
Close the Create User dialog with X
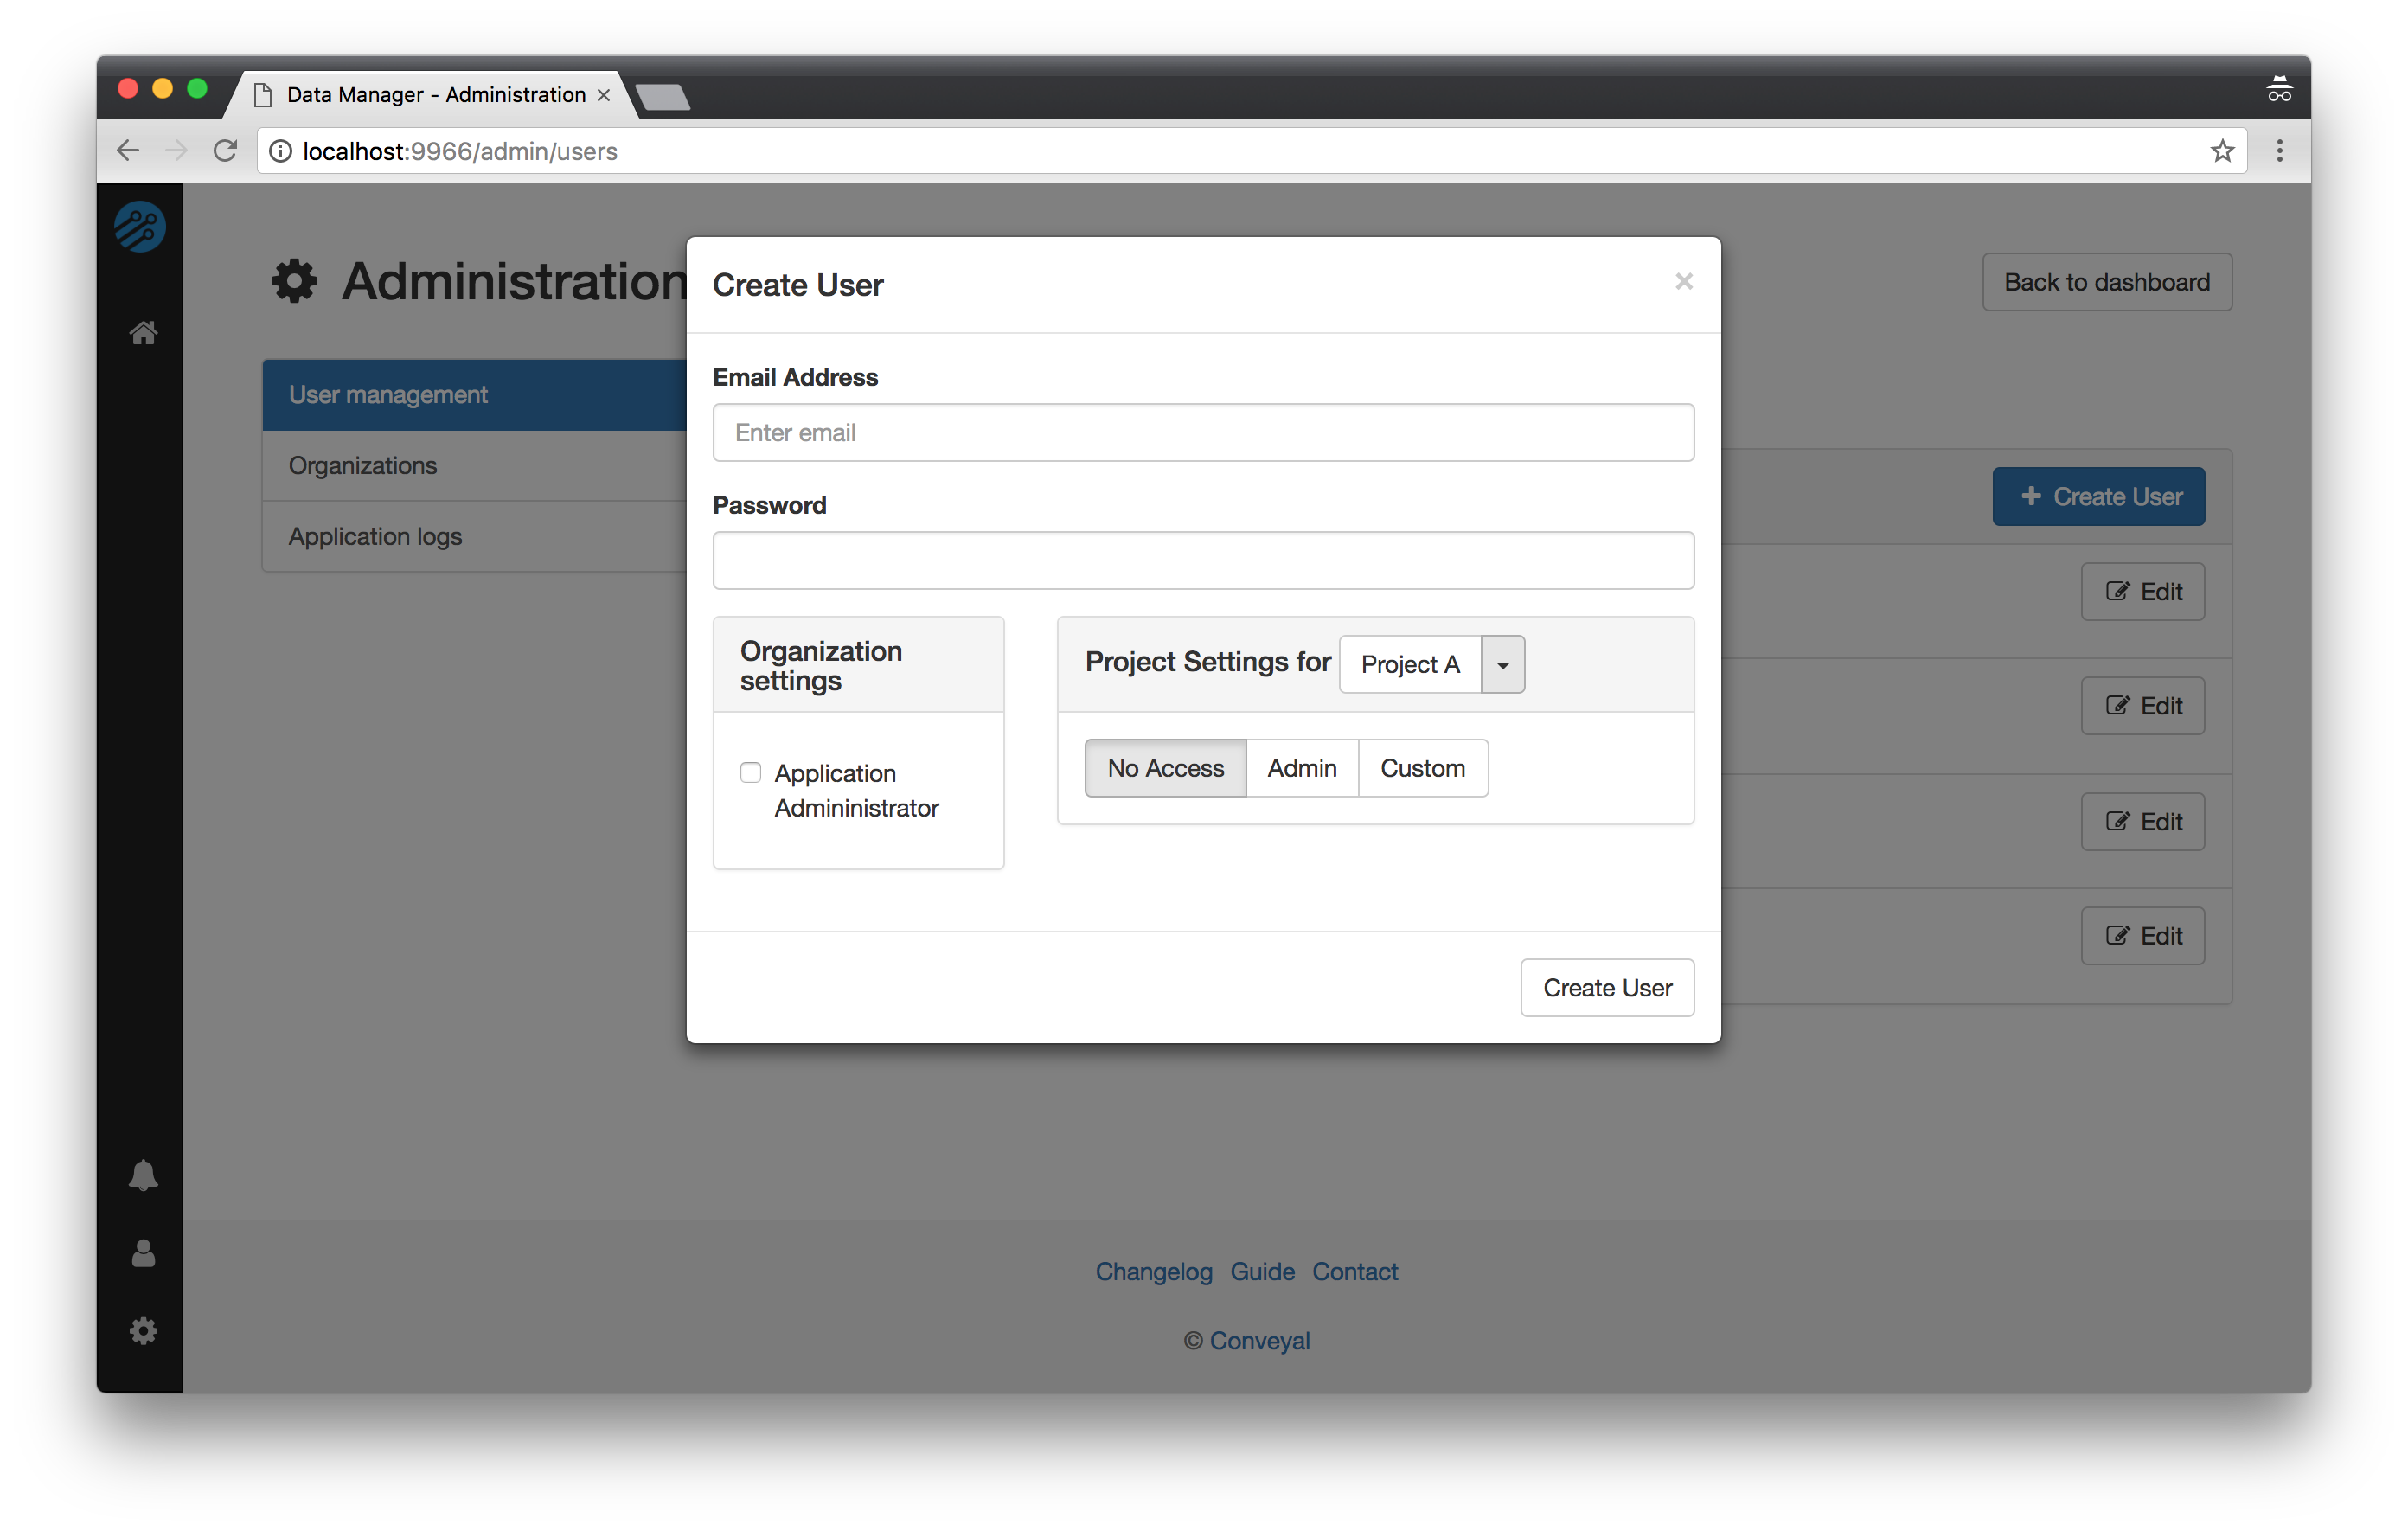click(x=1684, y=282)
